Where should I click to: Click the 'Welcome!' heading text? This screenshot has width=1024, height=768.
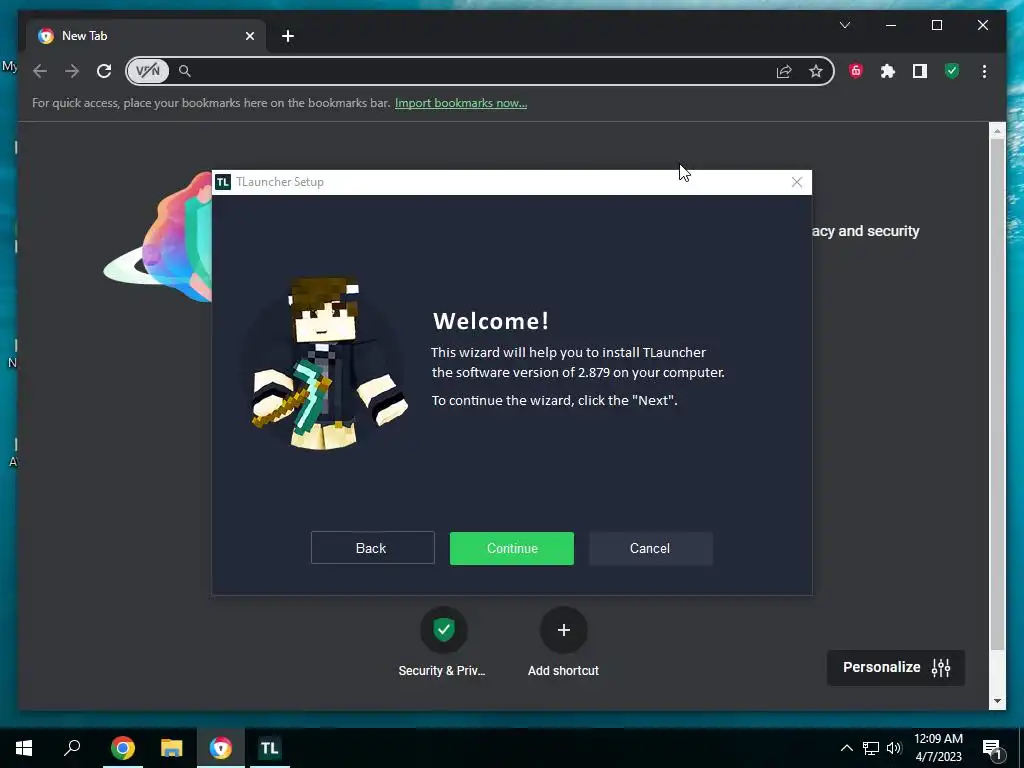click(x=491, y=321)
